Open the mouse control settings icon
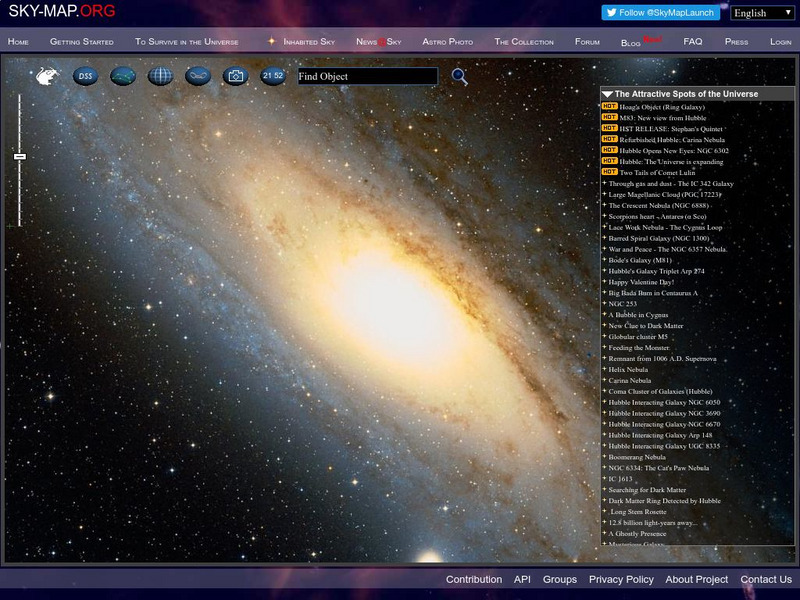This screenshot has width=800, height=600. point(47,75)
